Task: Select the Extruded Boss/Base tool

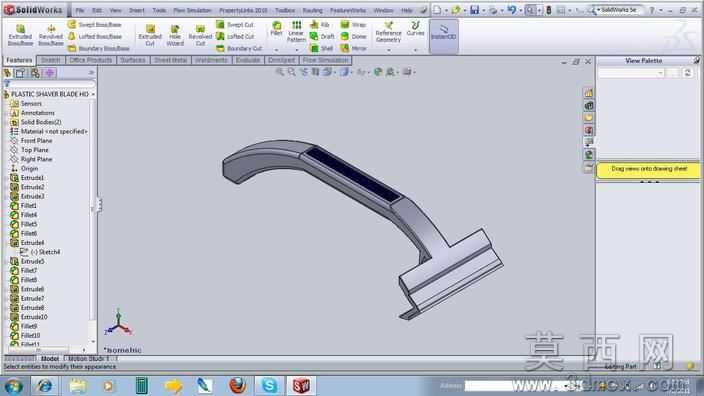Action: (x=20, y=35)
